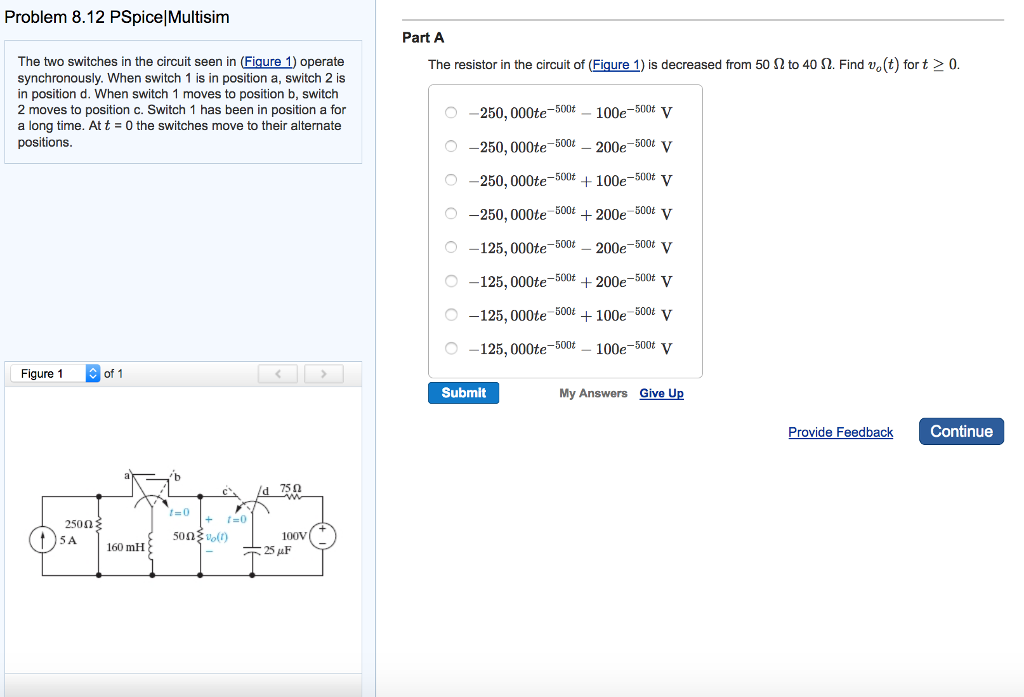
Task: Choose the third option −250,000te + 100e
Action: coord(452,180)
